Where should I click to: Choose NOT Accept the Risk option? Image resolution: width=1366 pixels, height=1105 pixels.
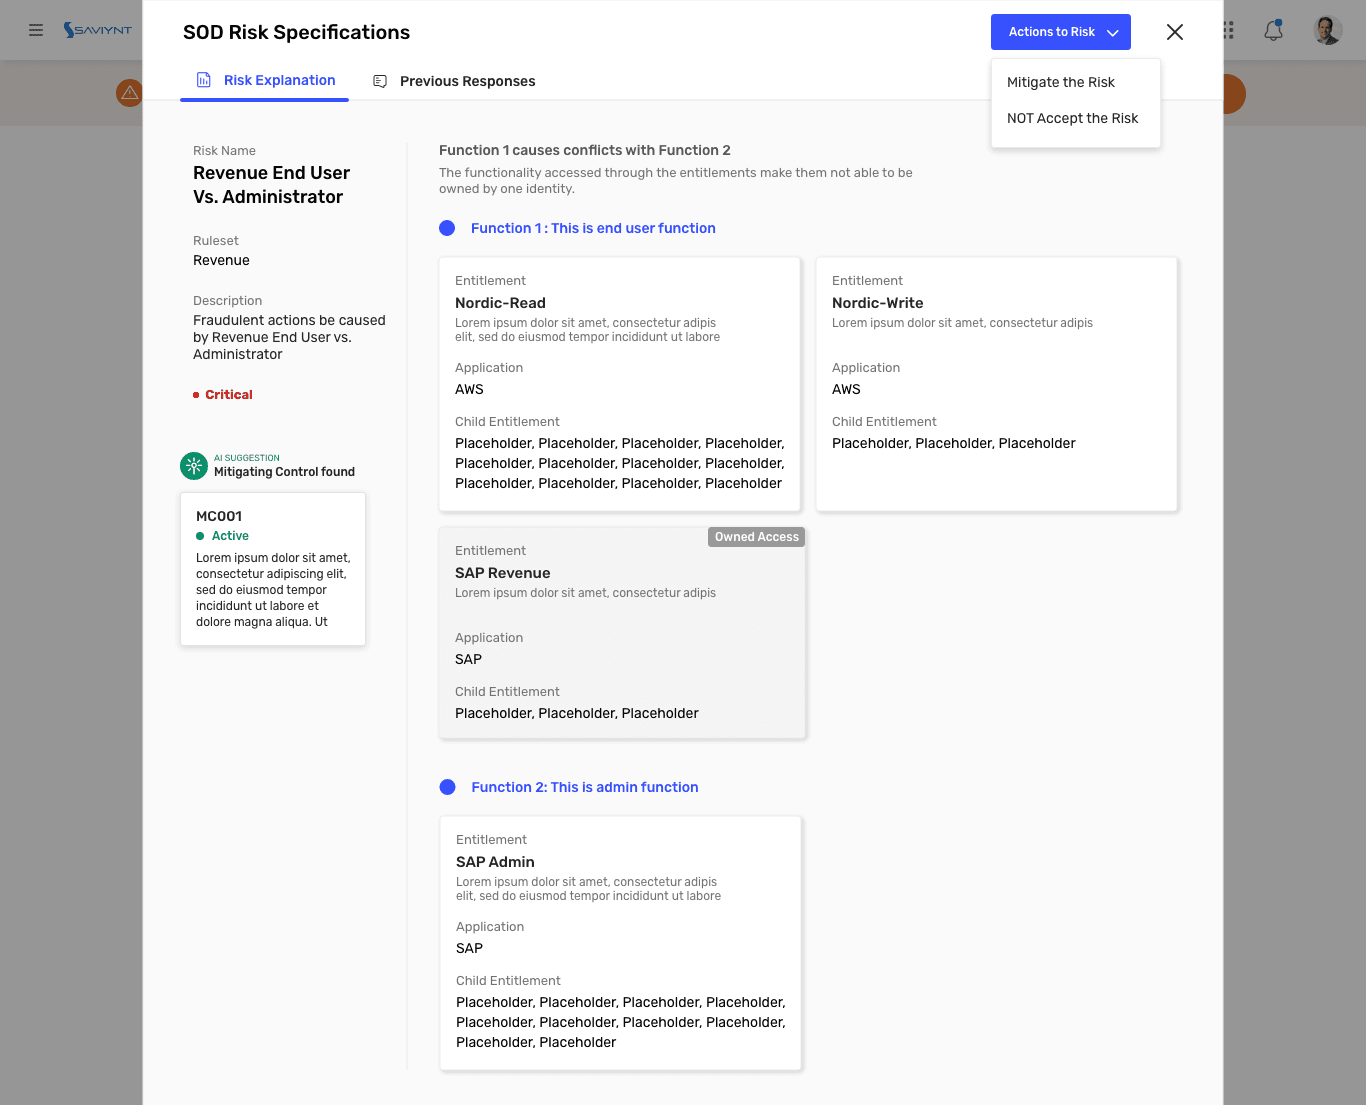[x=1073, y=118]
